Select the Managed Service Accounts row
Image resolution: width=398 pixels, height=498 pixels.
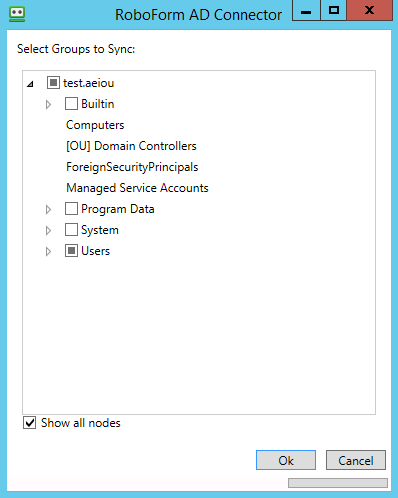coord(137,188)
